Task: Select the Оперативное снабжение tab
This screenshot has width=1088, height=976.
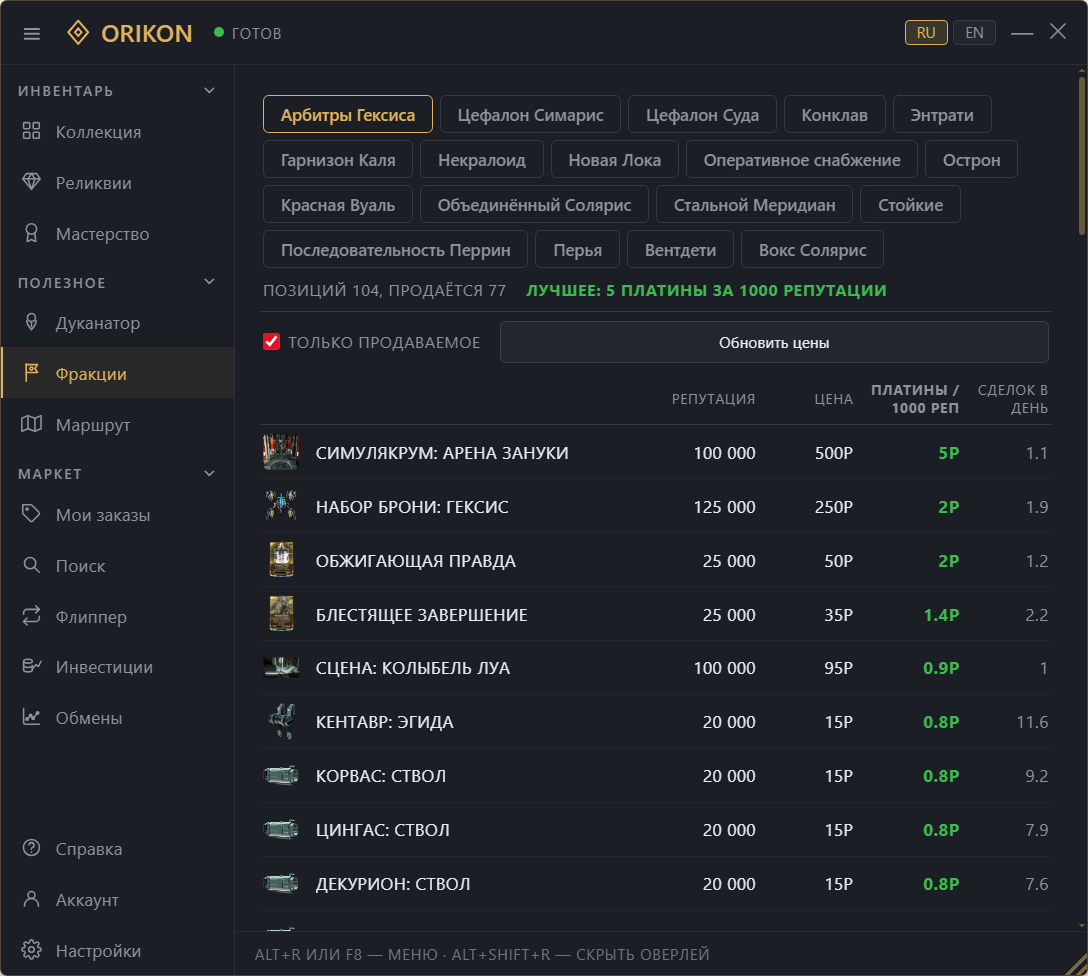Action: tap(802, 159)
